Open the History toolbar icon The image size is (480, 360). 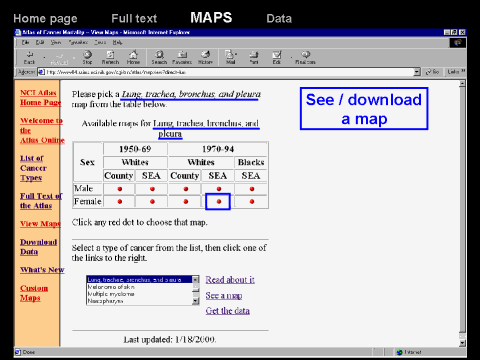pos(205,57)
